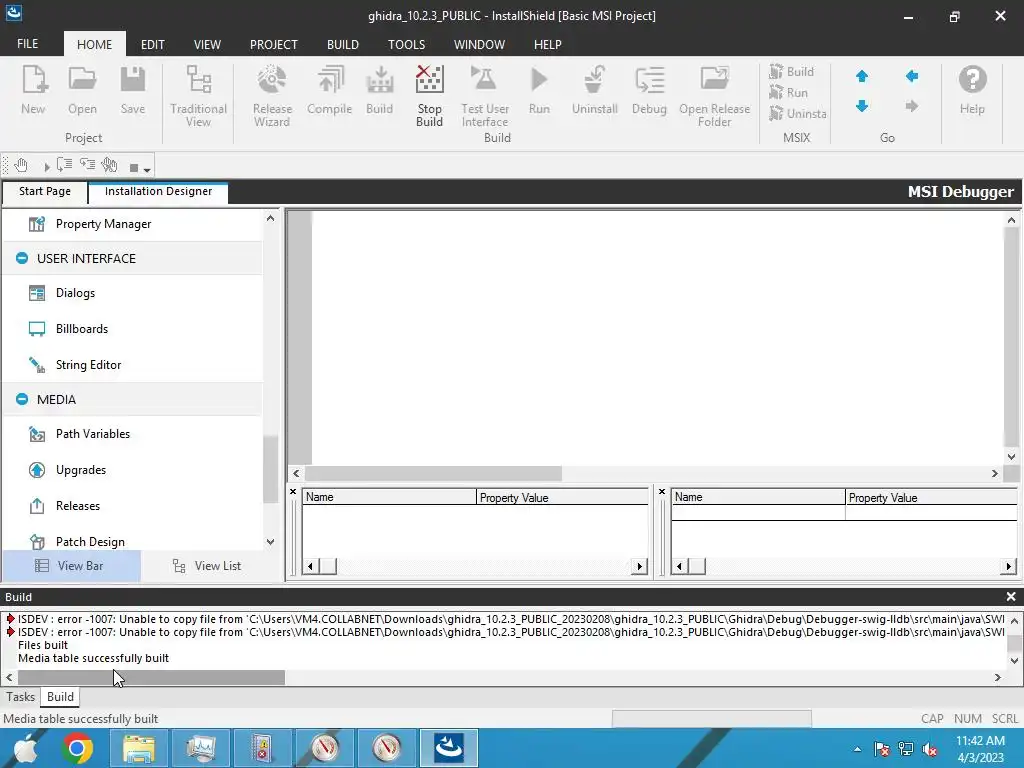Click the Build output horizontal scrollbar thumb
Screen dimensions: 1024x768
click(151, 678)
